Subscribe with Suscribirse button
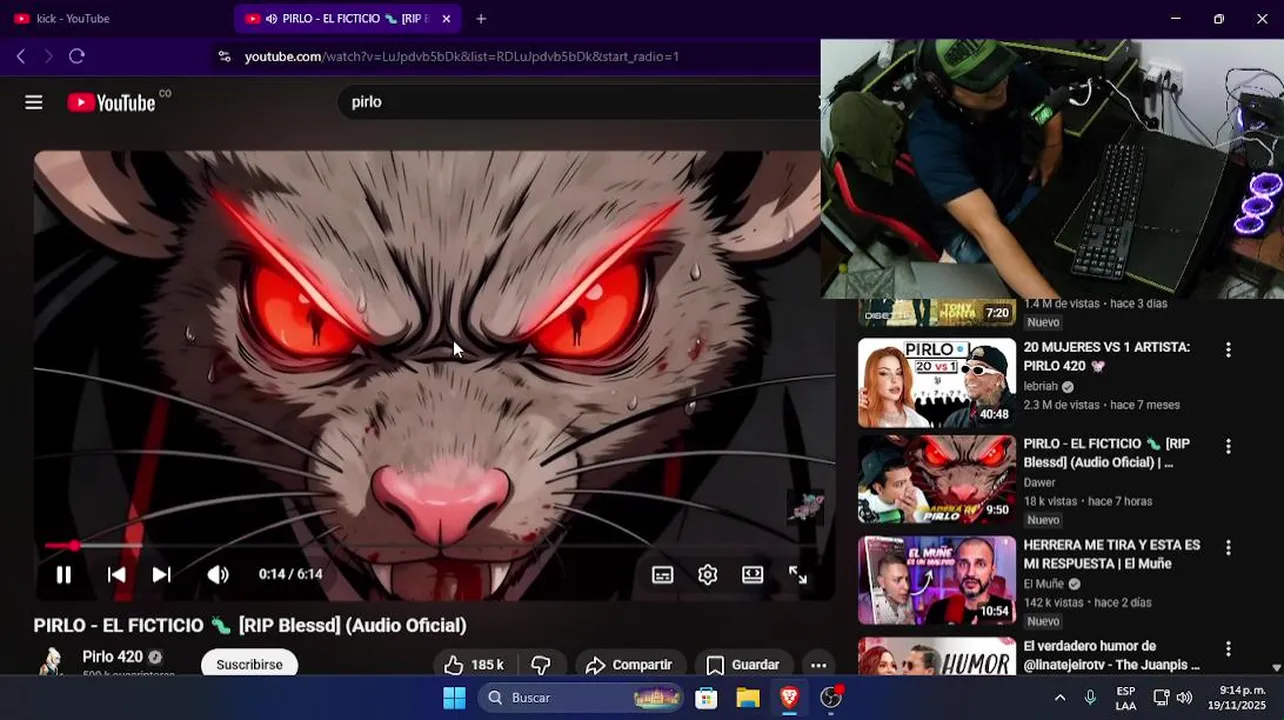 [249, 665]
